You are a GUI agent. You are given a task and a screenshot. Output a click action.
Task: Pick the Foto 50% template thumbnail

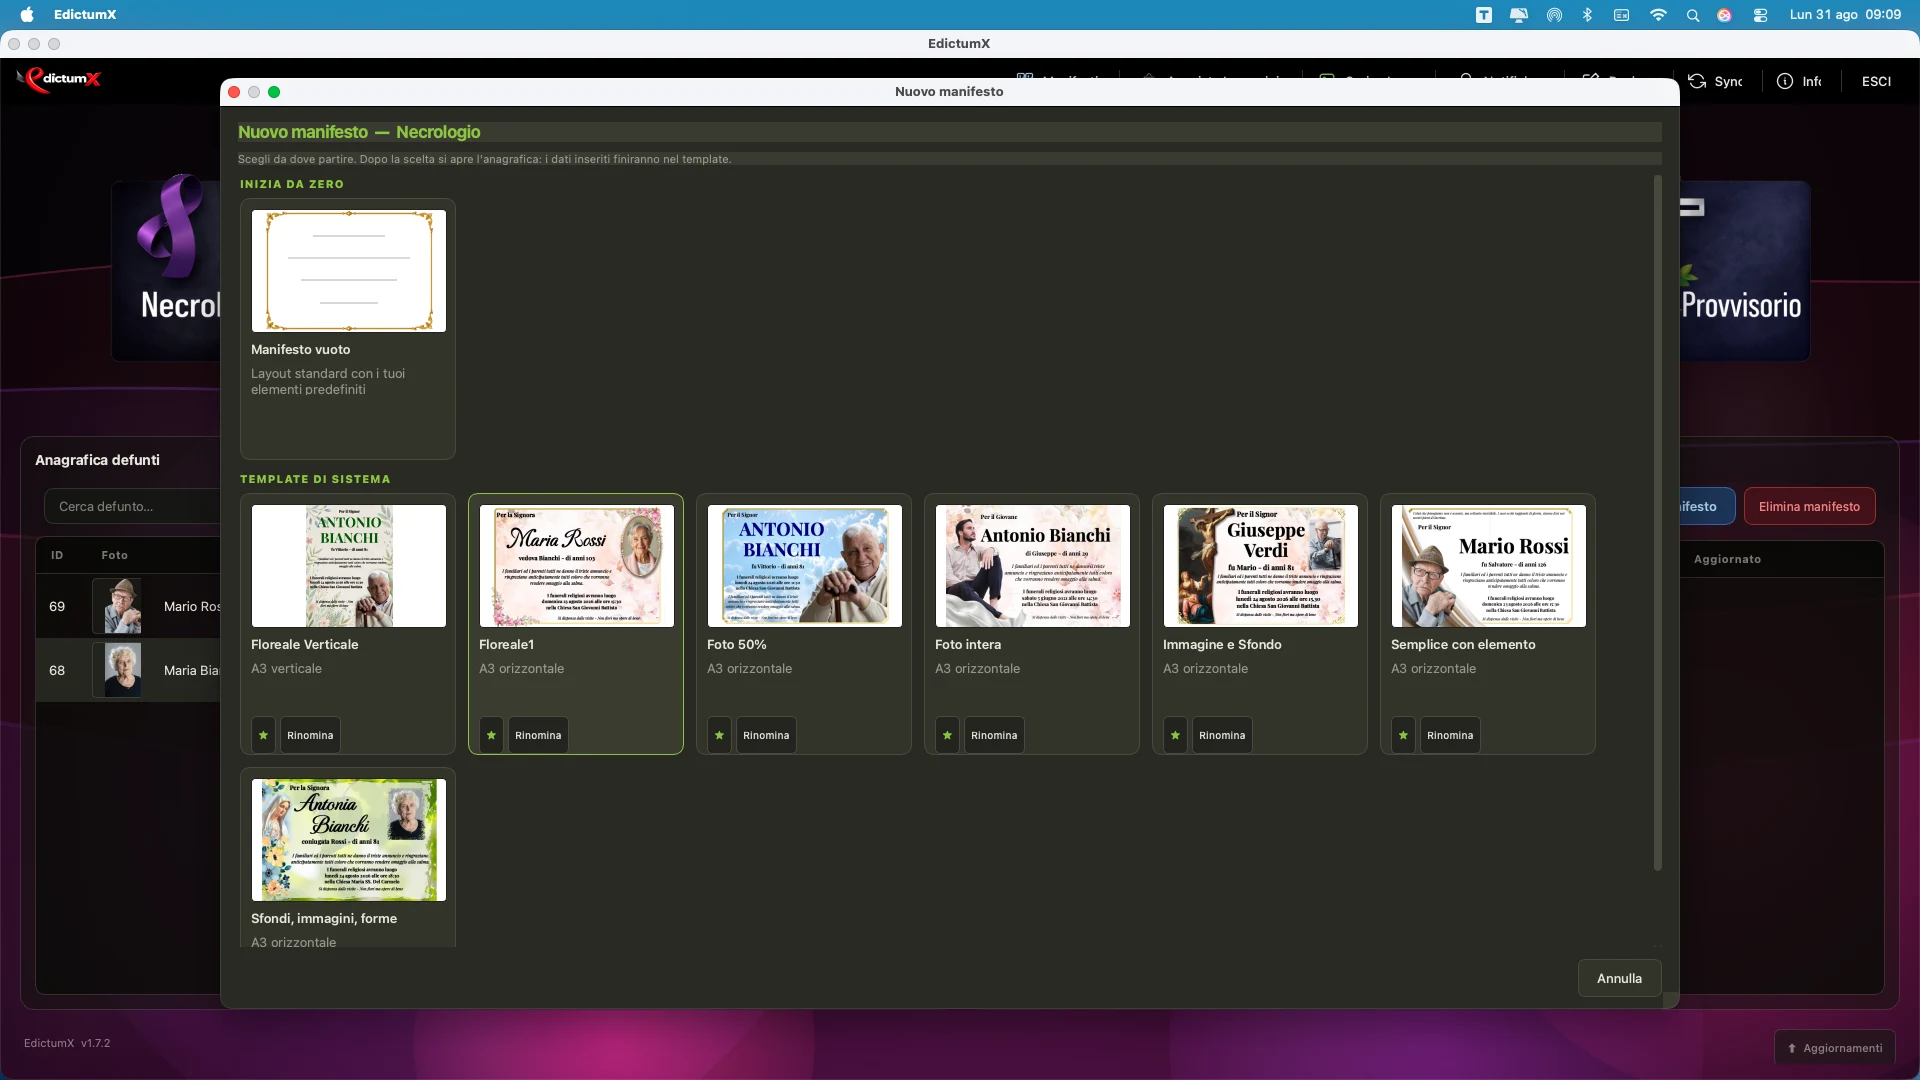tap(804, 566)
